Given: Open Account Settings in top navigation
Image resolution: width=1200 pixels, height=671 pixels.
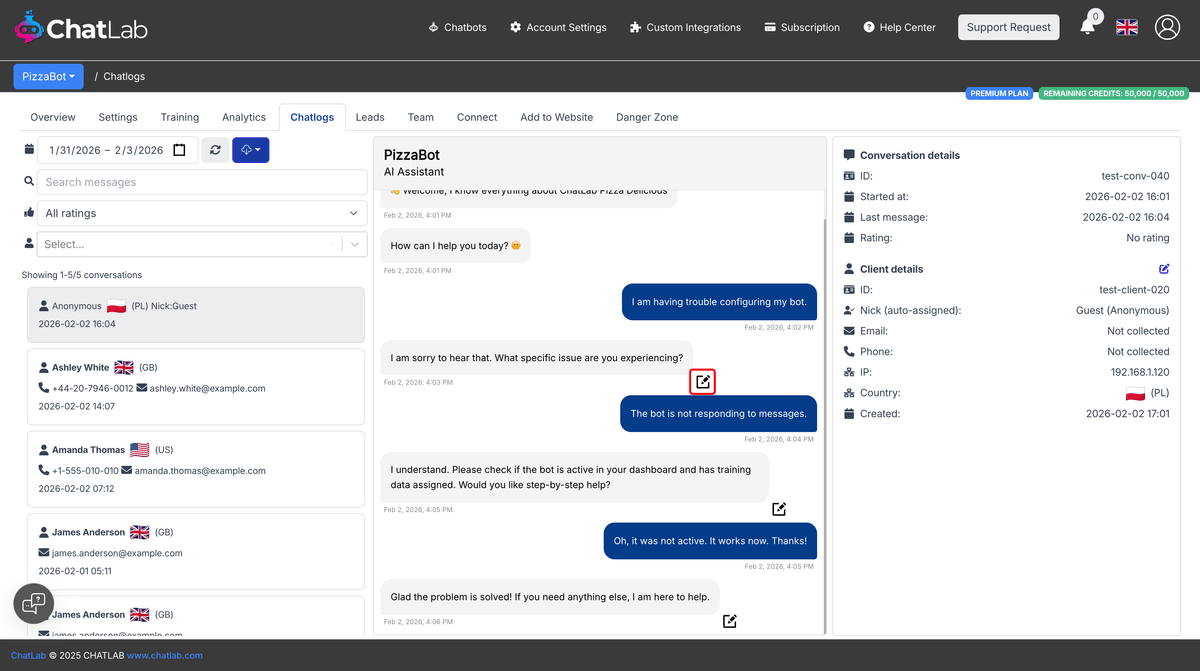Looking at the screenshot, I should [558, 27].
